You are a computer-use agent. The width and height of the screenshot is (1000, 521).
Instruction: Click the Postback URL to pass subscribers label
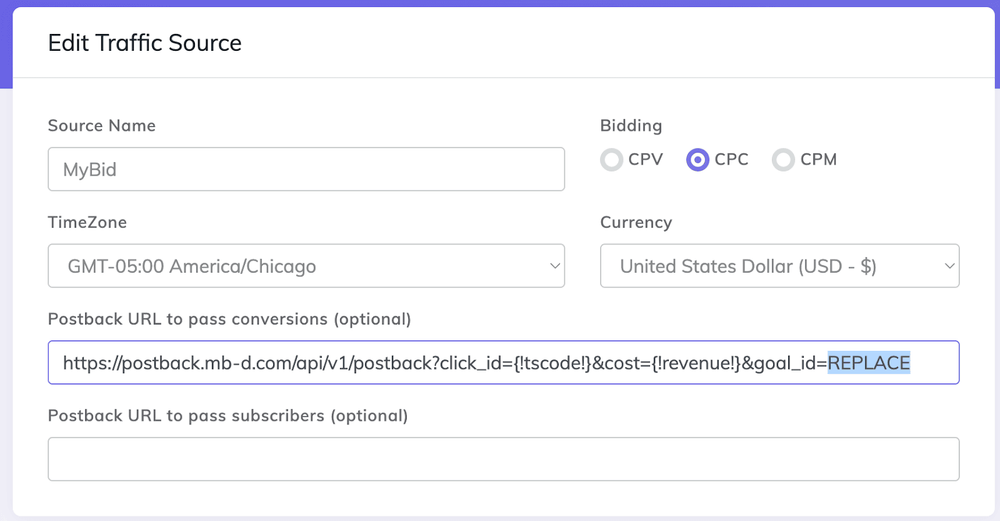pos(227,415)
